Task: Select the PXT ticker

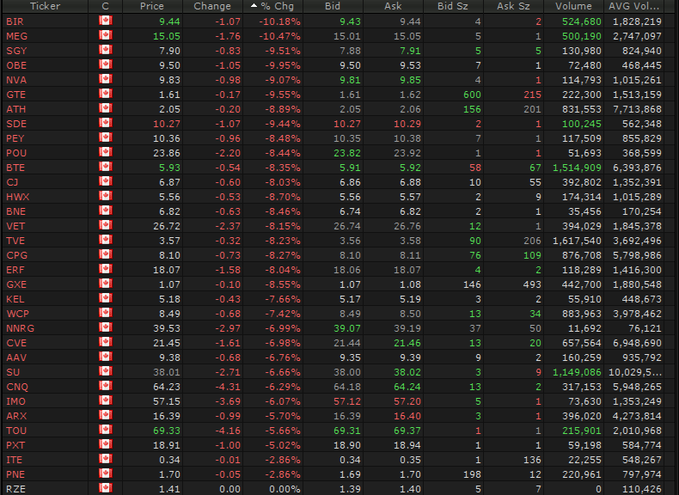Action: 16,445
